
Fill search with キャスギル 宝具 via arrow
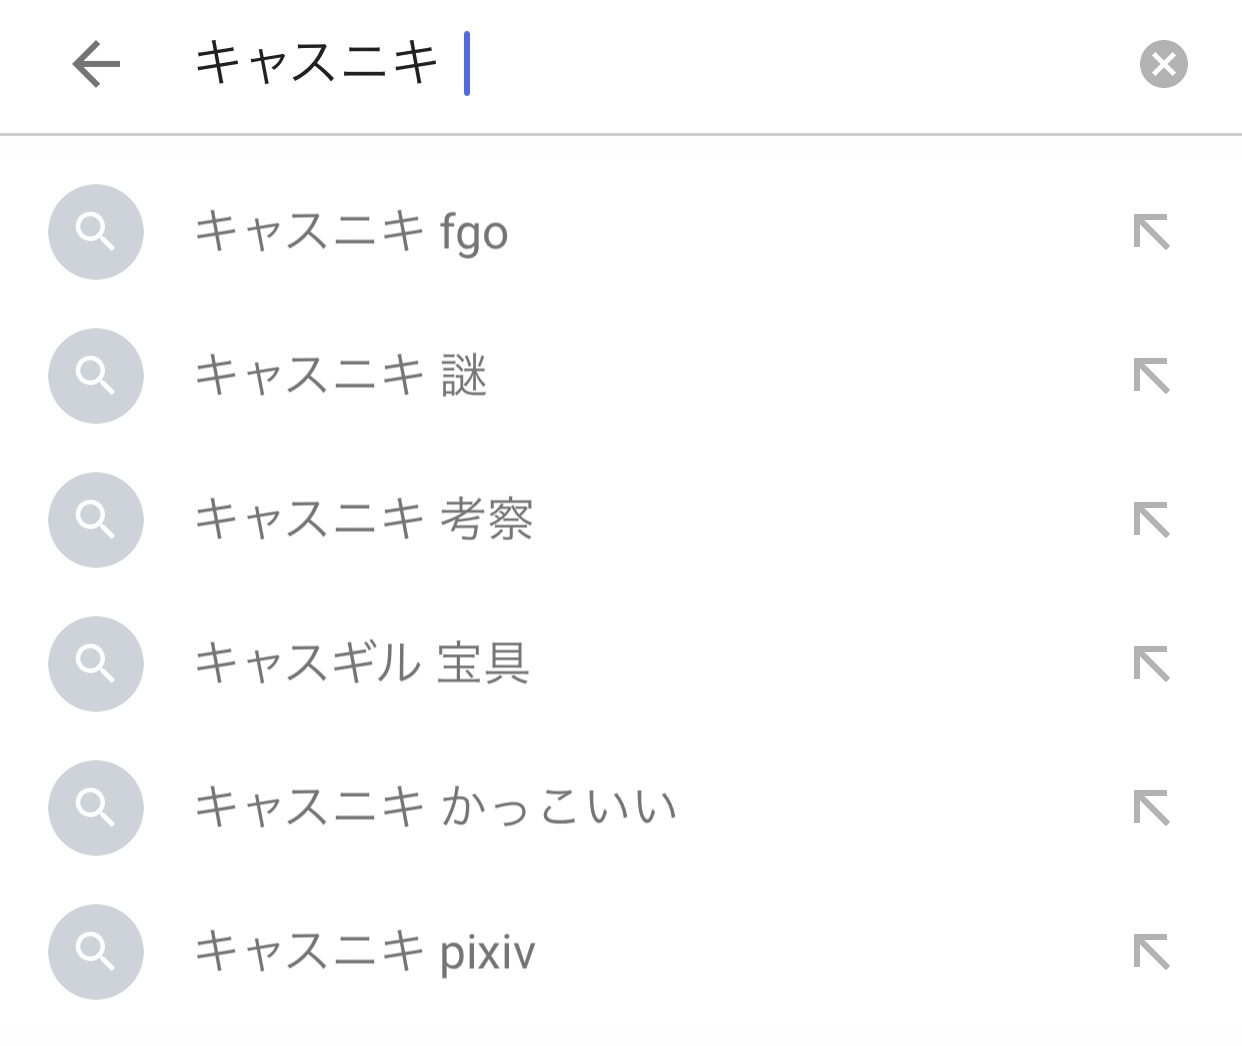[1151, 664]
